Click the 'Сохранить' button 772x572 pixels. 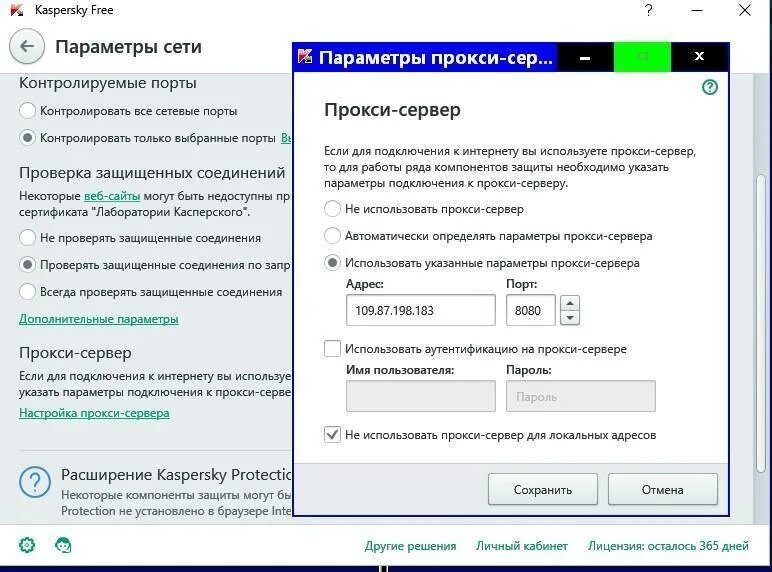point(543,489)
